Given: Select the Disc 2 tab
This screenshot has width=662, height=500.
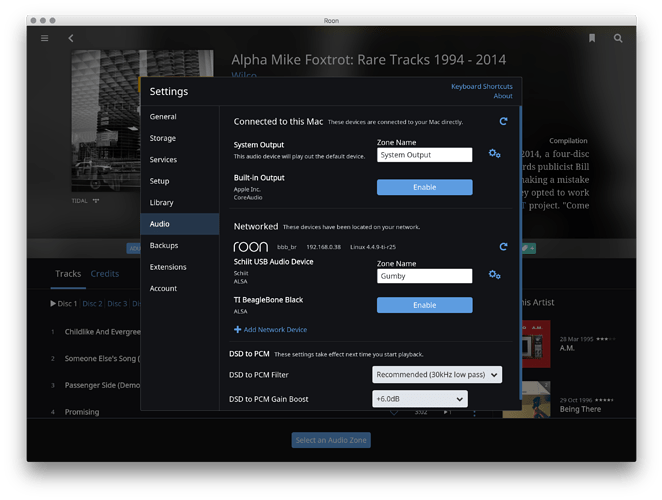Looking at the screenshot, I should point(92,304).
